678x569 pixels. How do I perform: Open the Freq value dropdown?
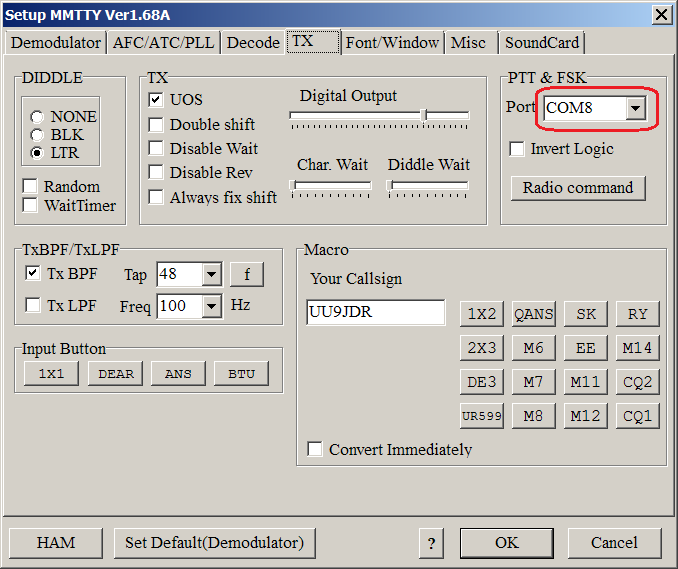(211, 306)
